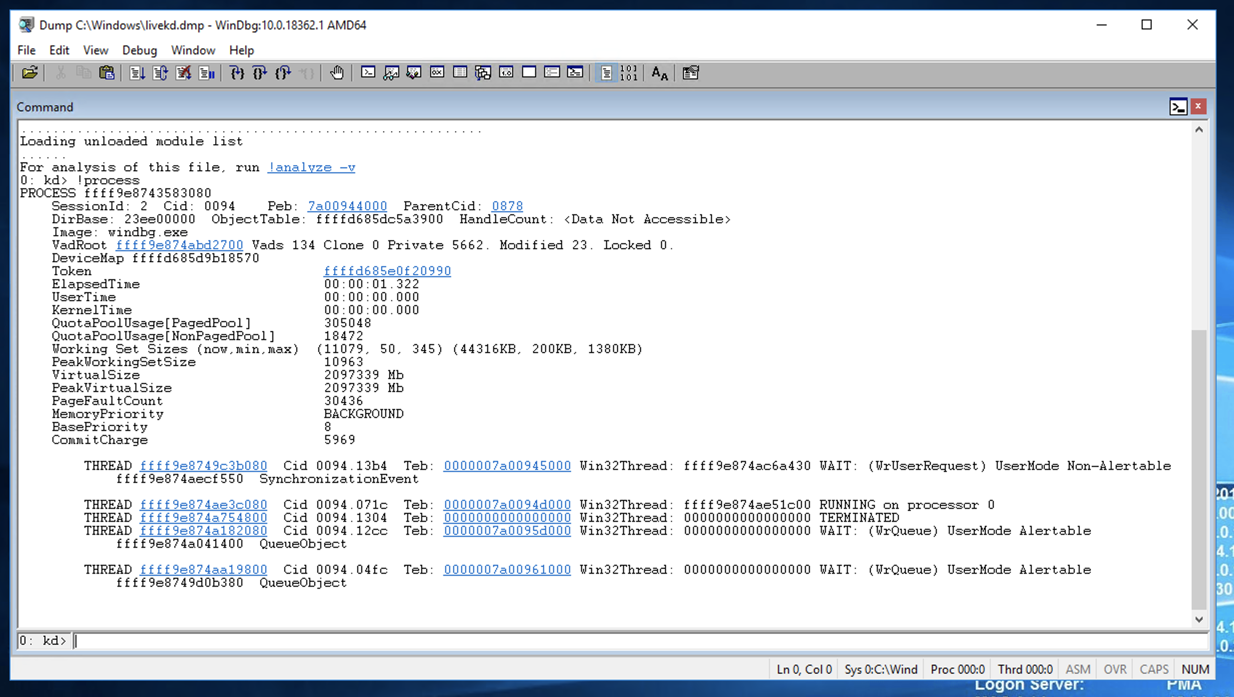Click the Proc 000:0 status entry
The height and width of the screenshot is (697, 1234).
click(958, 669)
